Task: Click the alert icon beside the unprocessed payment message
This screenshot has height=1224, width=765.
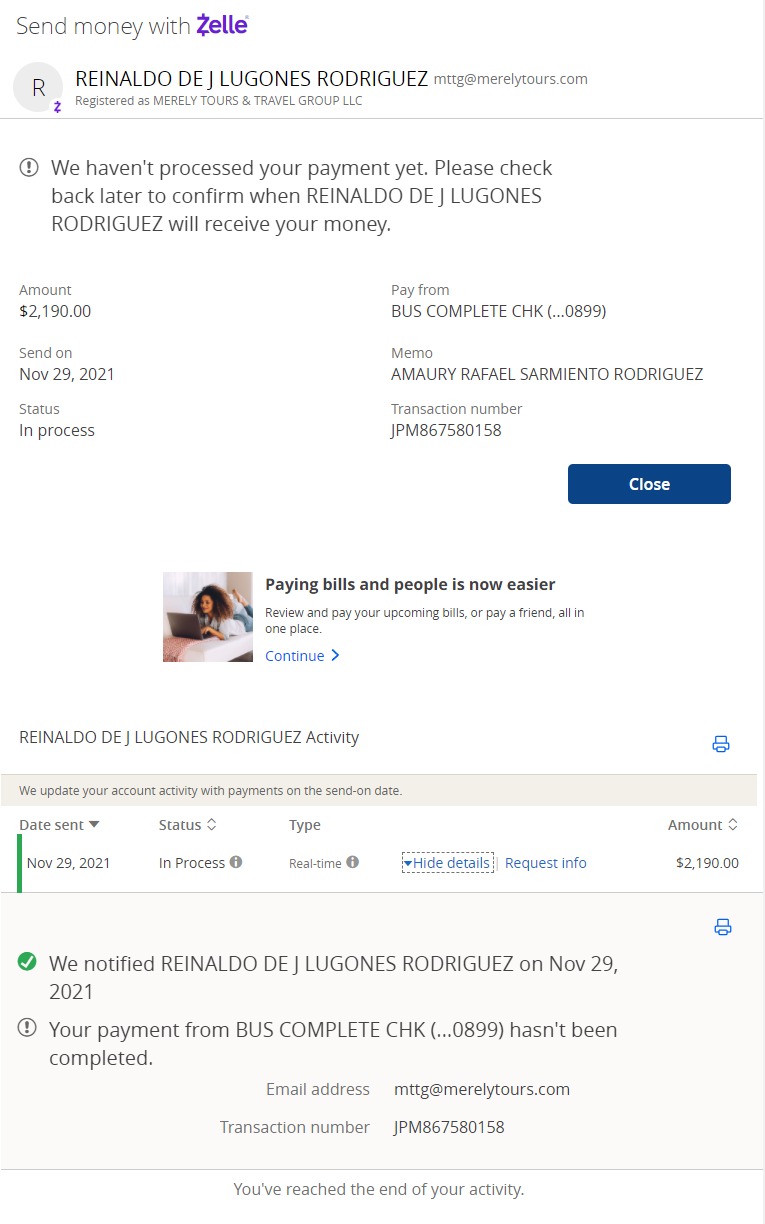Action: click(29, 168)
